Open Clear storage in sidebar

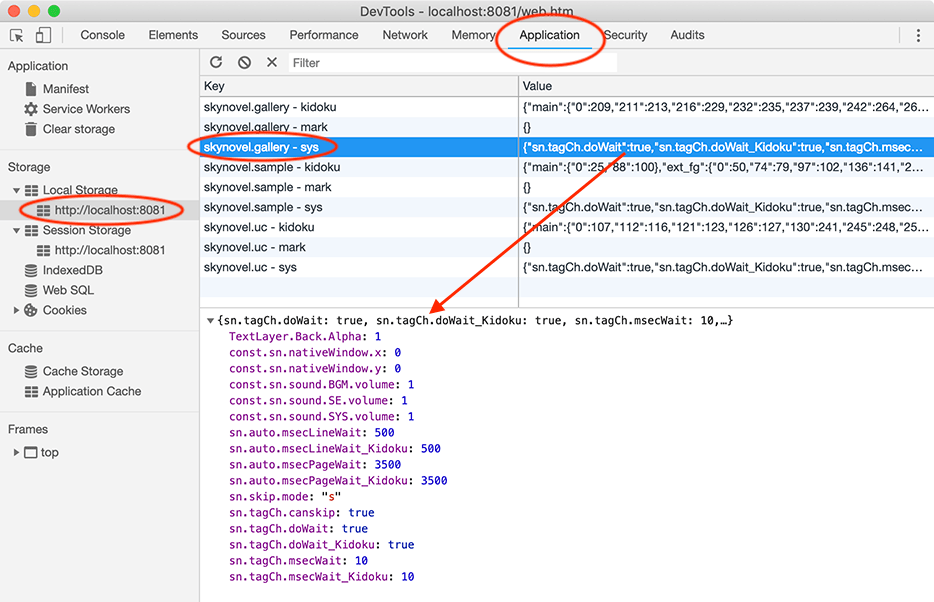[79, 129]
